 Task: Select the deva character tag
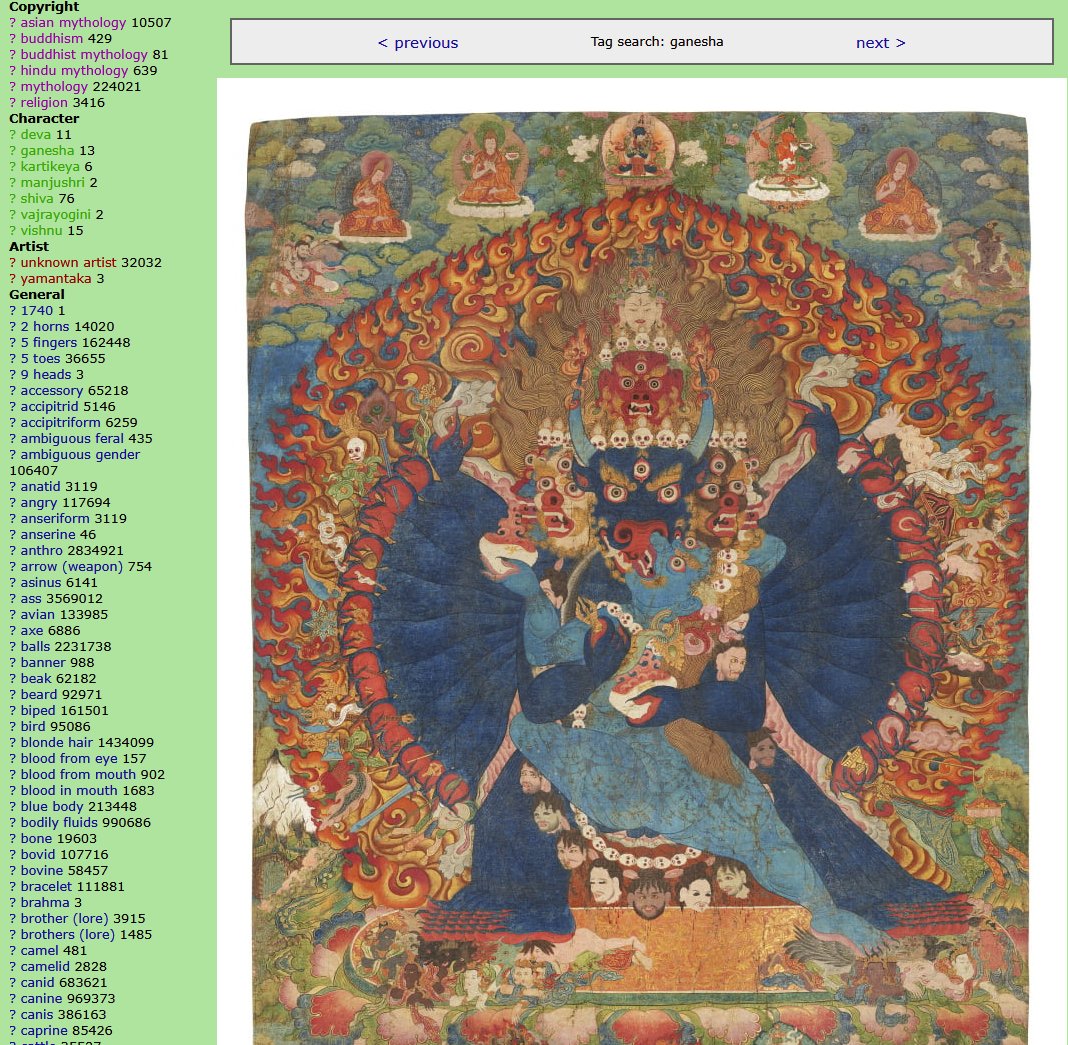click(x=35, y=135)
